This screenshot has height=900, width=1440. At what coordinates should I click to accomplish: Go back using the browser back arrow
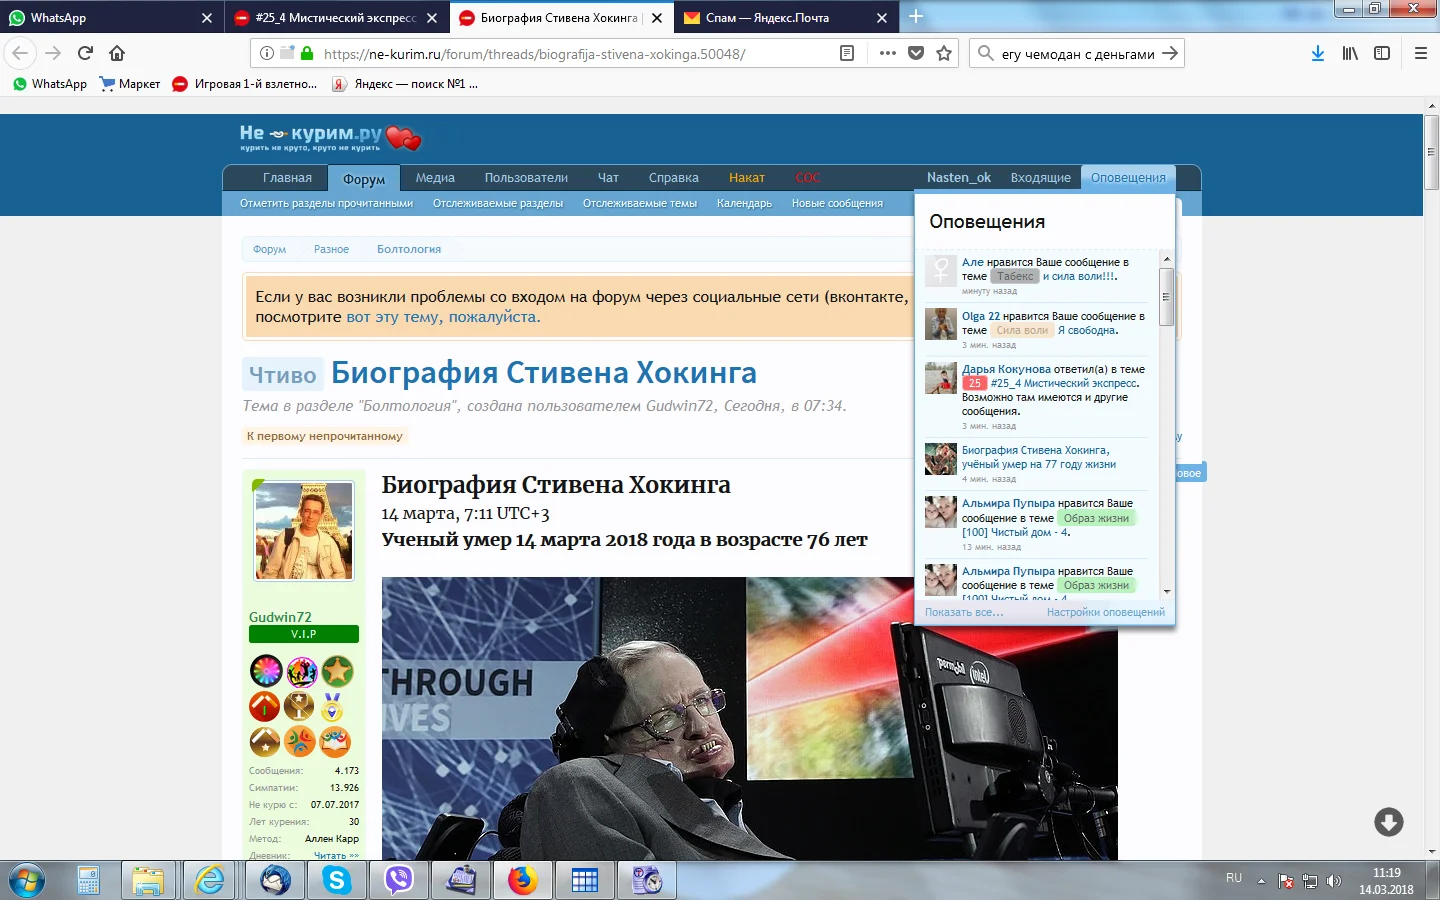click(21, 53)
